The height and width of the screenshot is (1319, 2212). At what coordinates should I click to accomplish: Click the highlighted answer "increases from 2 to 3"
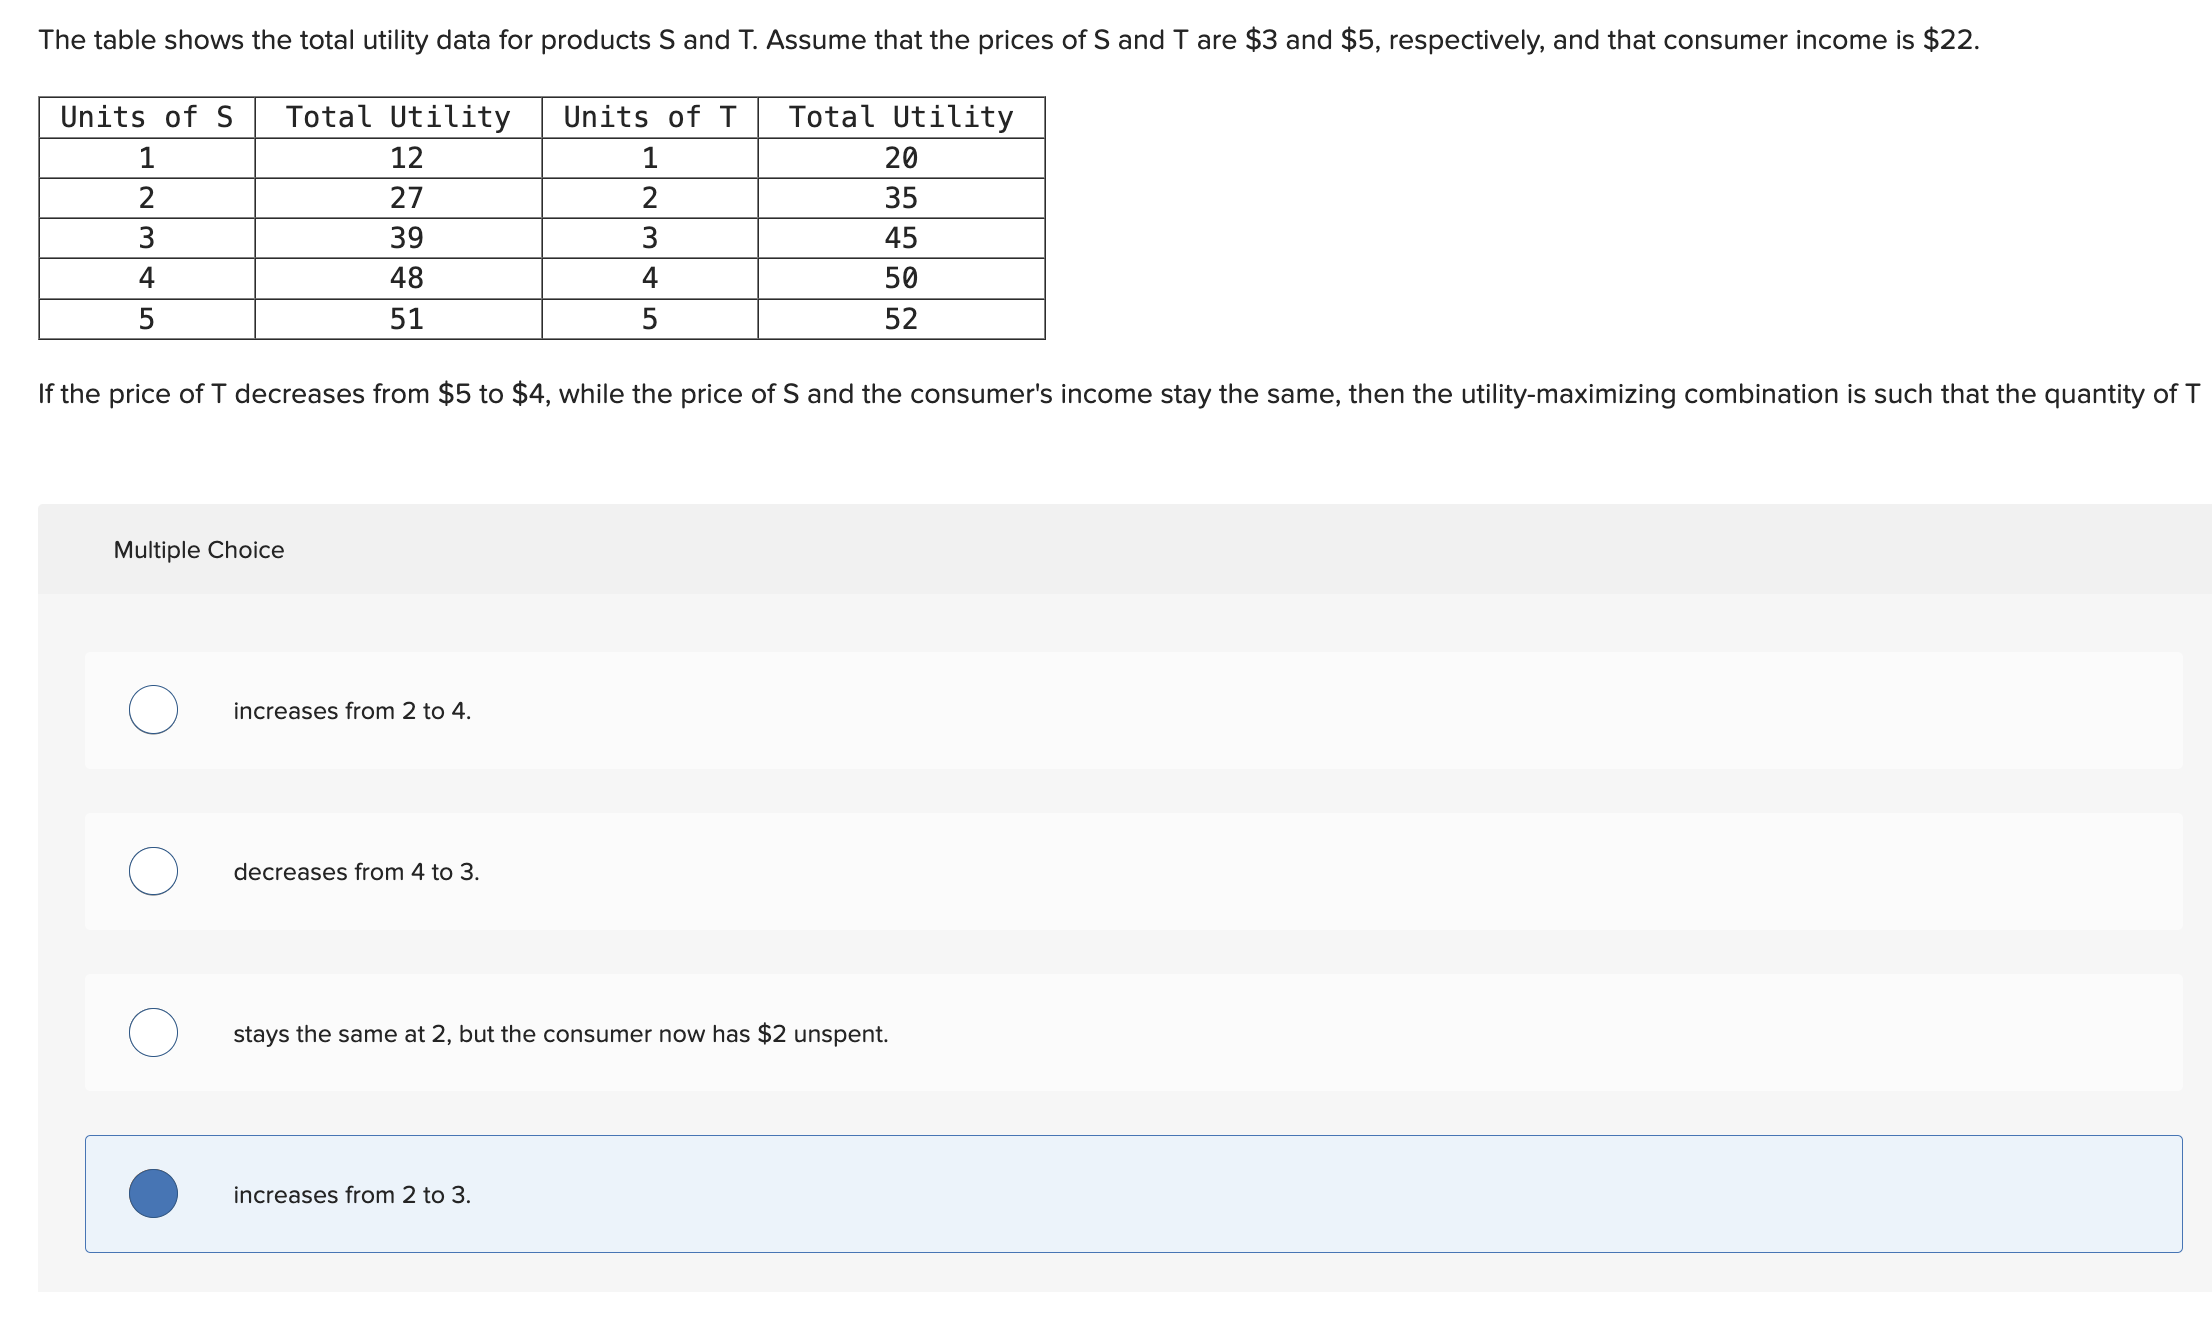pos(350,1194)
